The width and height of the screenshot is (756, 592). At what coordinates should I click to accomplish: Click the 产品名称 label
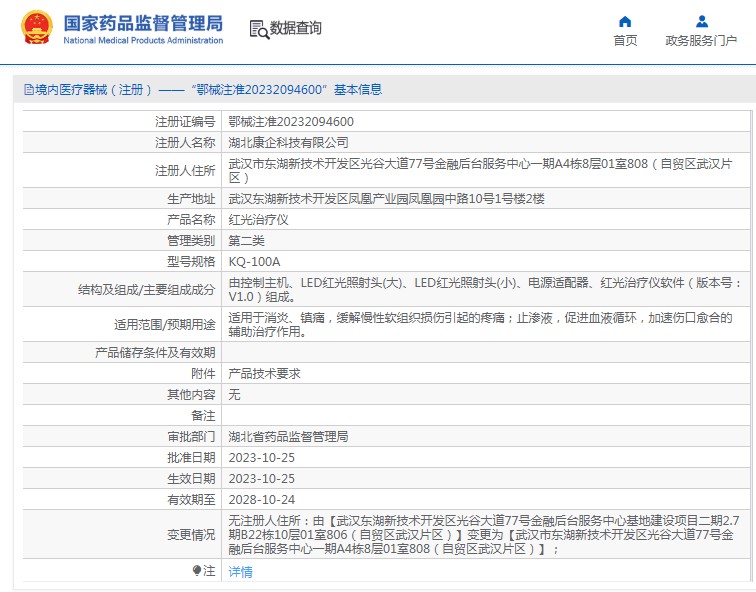(191, 220)
